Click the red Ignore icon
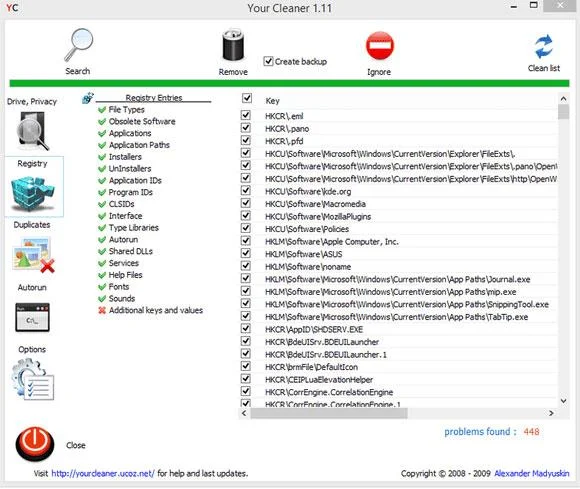 [x=380, y=46]
